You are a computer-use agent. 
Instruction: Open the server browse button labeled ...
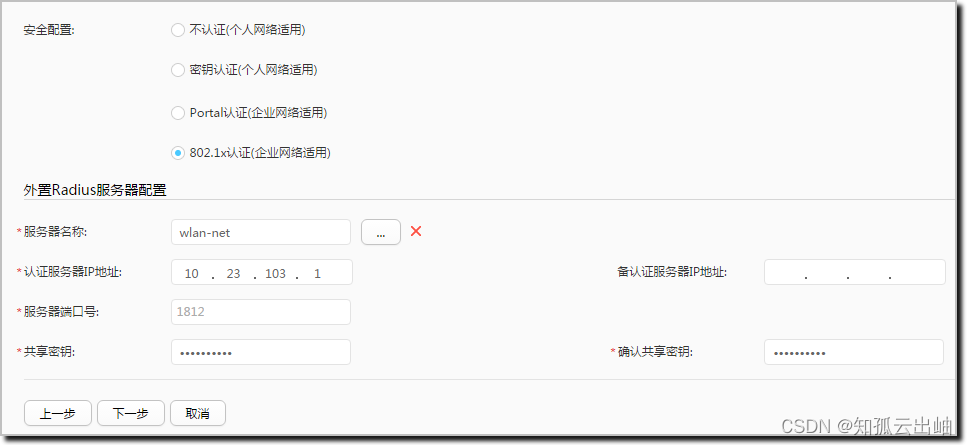coord(381,232)
